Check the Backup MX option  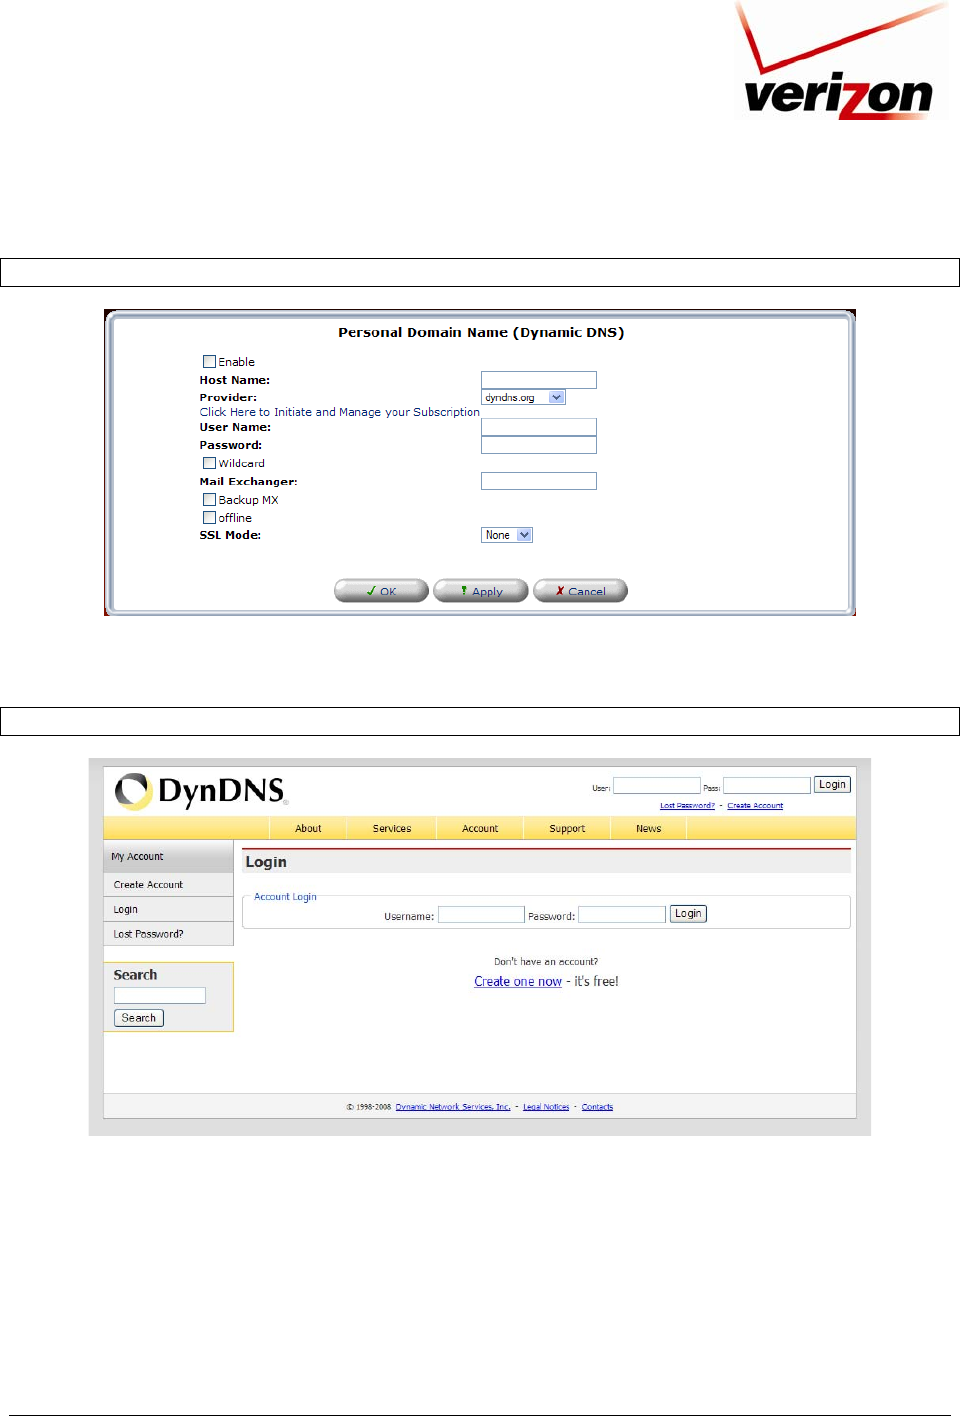click(209, 499)
